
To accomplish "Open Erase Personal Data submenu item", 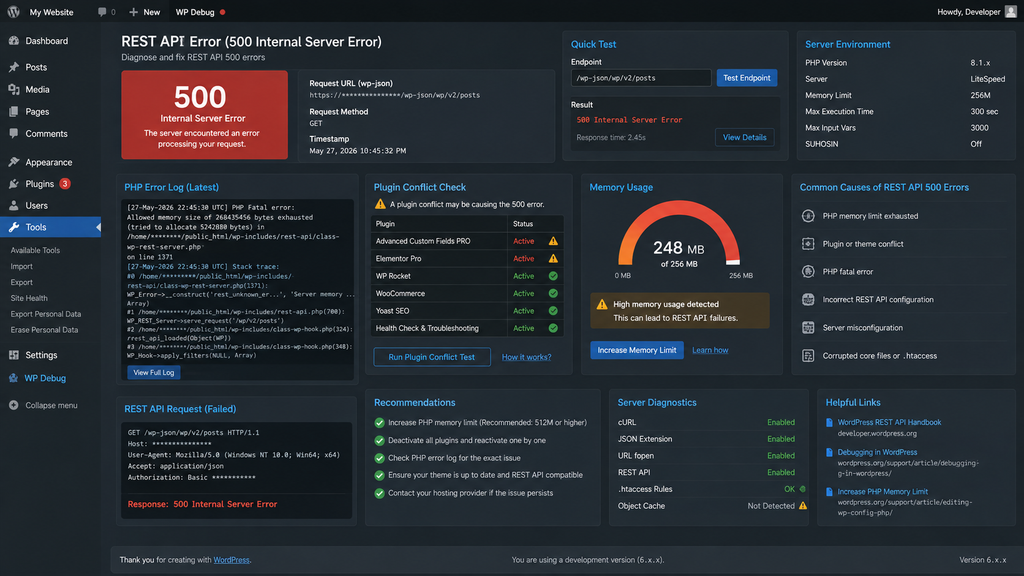I will [44, 330].
